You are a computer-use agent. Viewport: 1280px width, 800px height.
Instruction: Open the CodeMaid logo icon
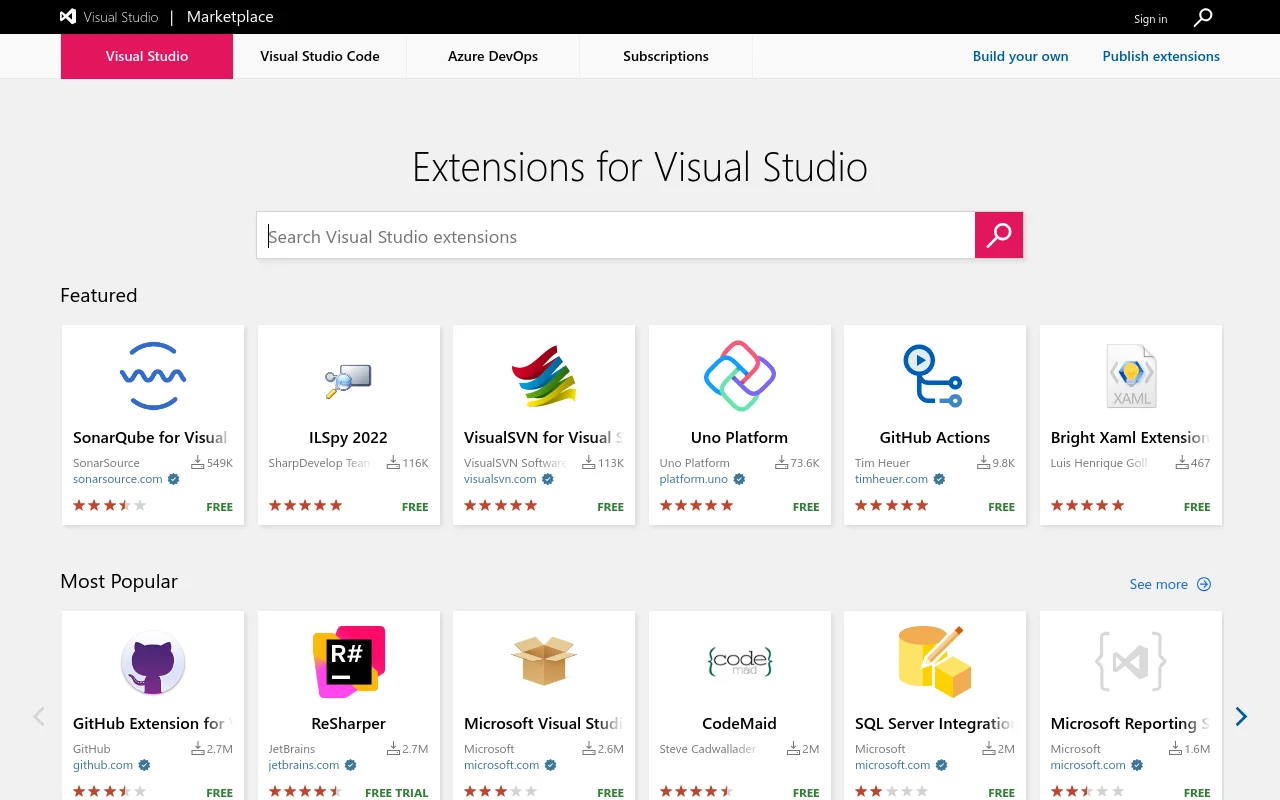click(739, 662)
